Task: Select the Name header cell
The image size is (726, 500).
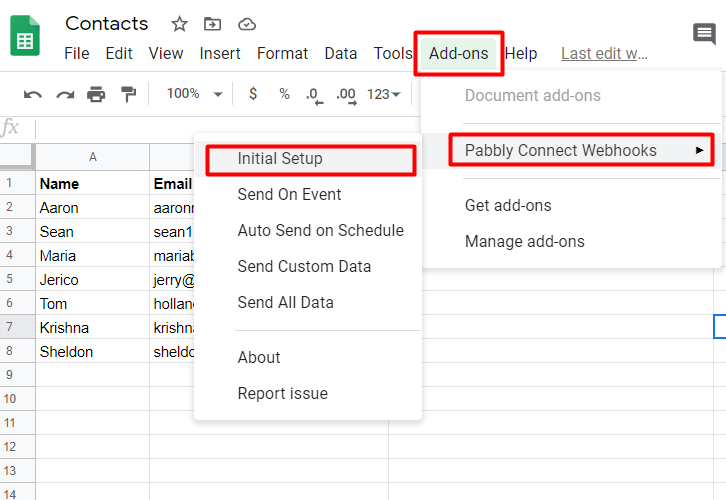Action: click(x=93, y=183)
